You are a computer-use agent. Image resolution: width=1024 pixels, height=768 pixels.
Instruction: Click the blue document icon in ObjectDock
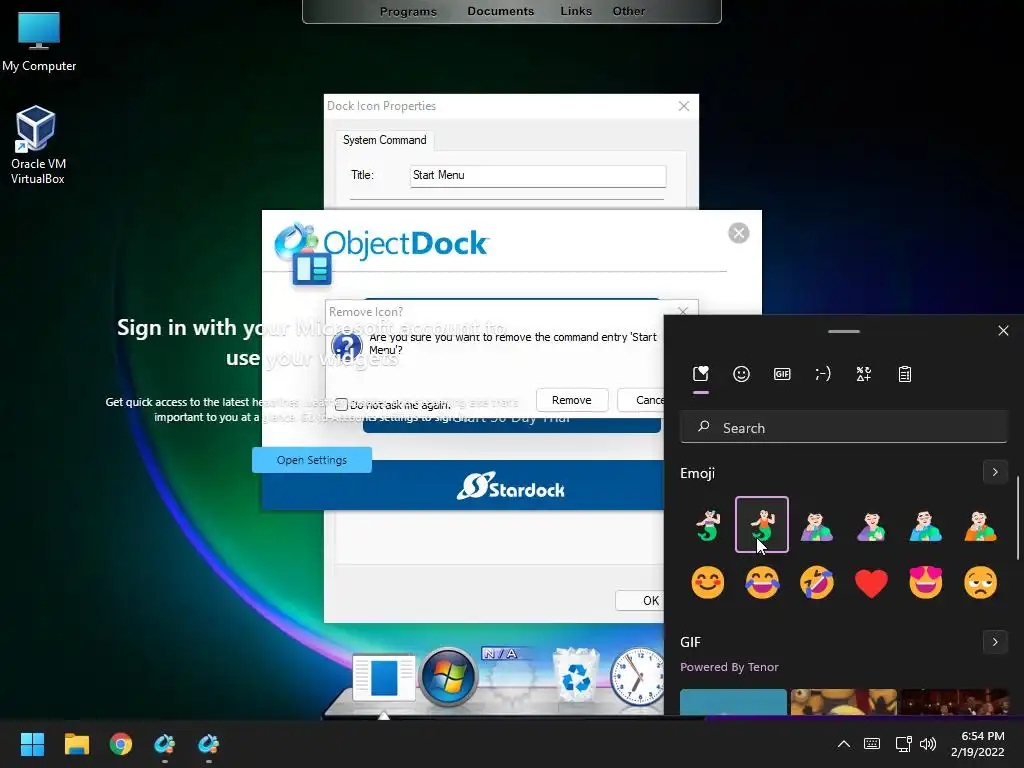point(383,678)
